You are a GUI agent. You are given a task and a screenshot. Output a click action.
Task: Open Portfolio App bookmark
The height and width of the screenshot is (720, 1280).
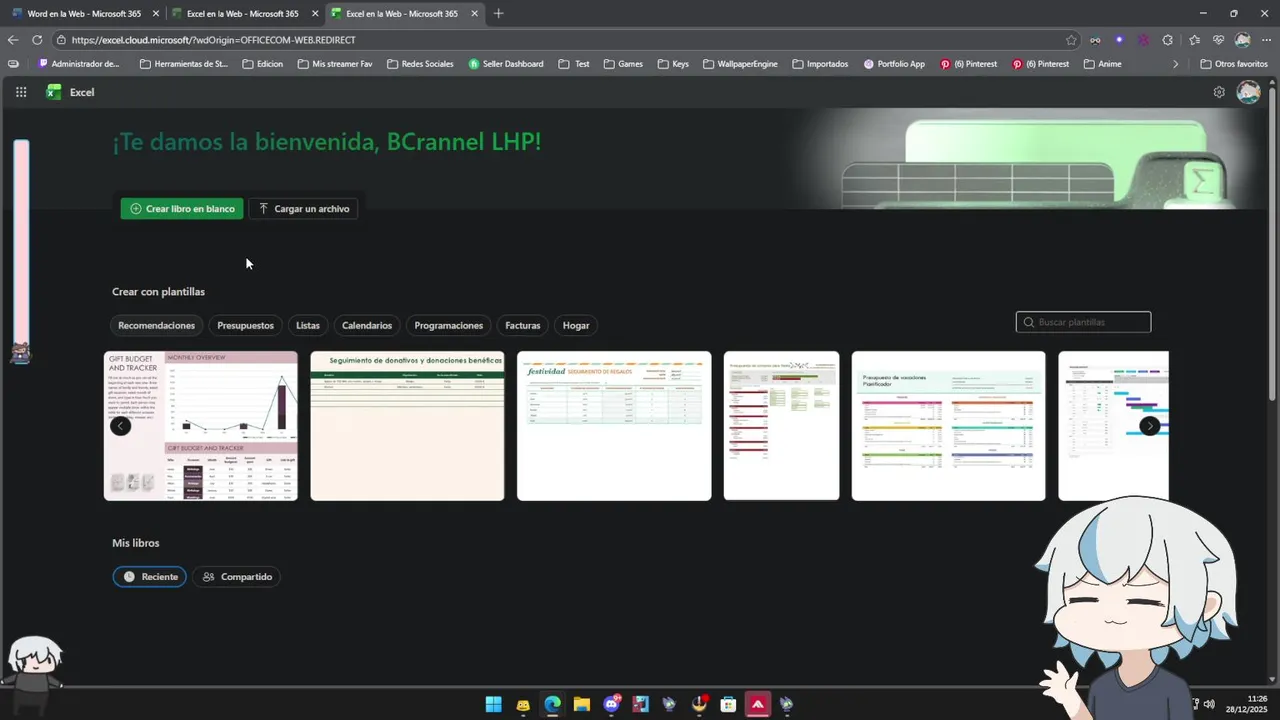pyautogui.click(x=893, y=64)
